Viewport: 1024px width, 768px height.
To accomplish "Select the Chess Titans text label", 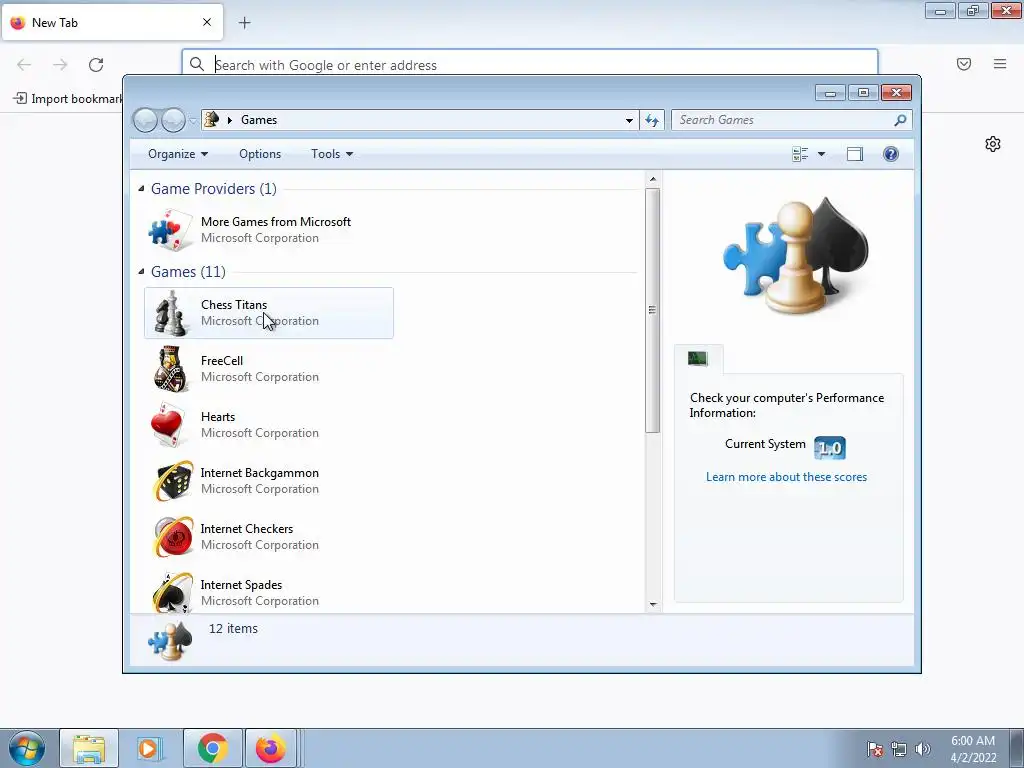I will pyautogui.click(x=234, y=305).
